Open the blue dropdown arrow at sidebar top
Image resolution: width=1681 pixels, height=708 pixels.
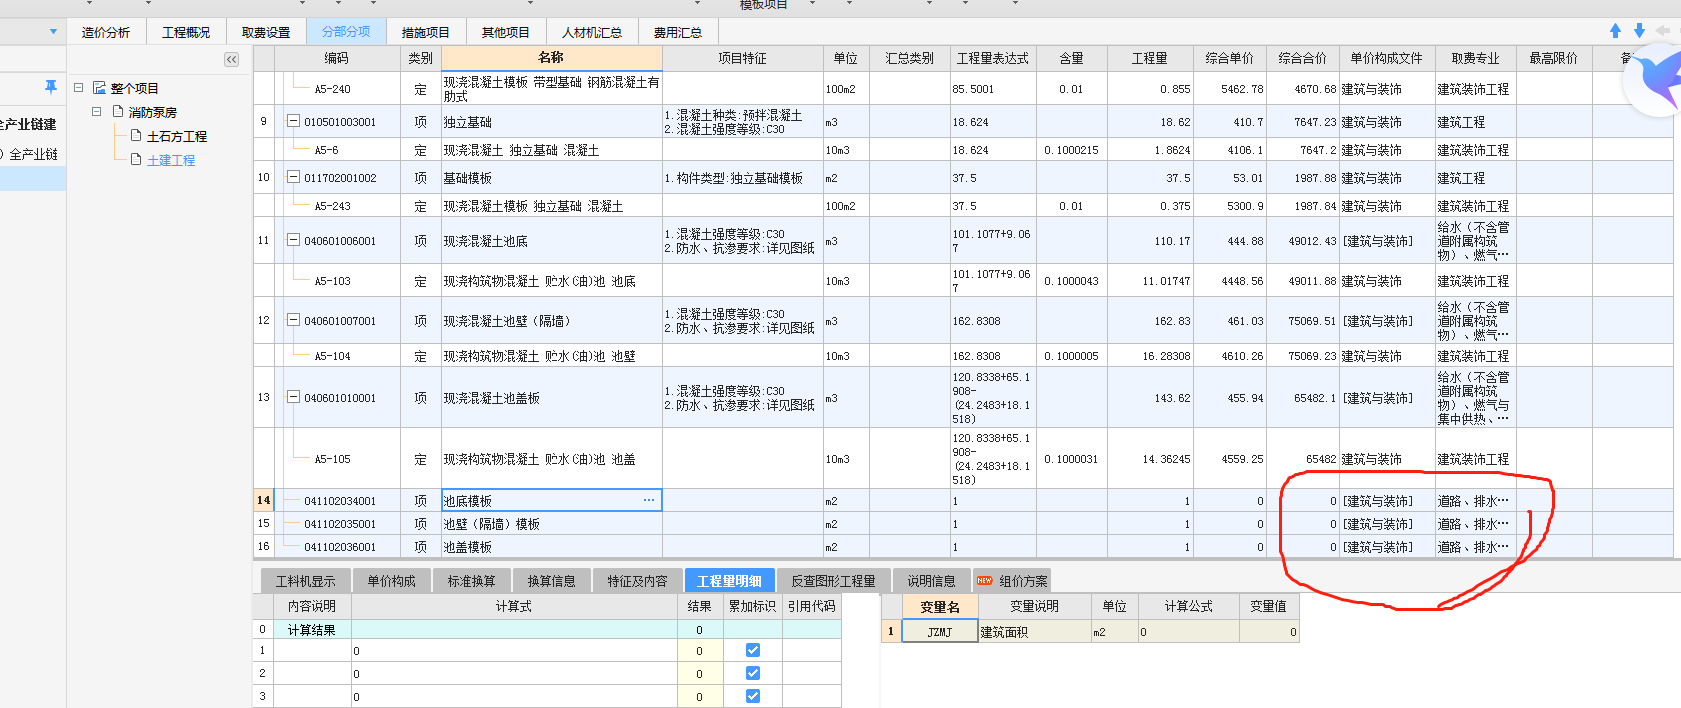tap(53, 31)
